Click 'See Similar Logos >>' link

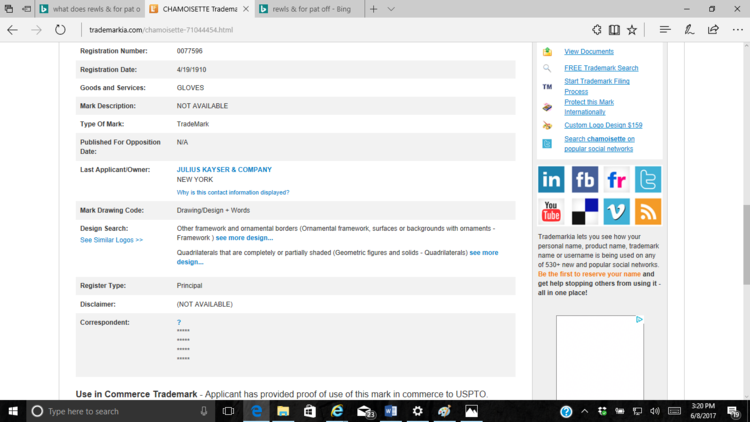coord(111,240)
